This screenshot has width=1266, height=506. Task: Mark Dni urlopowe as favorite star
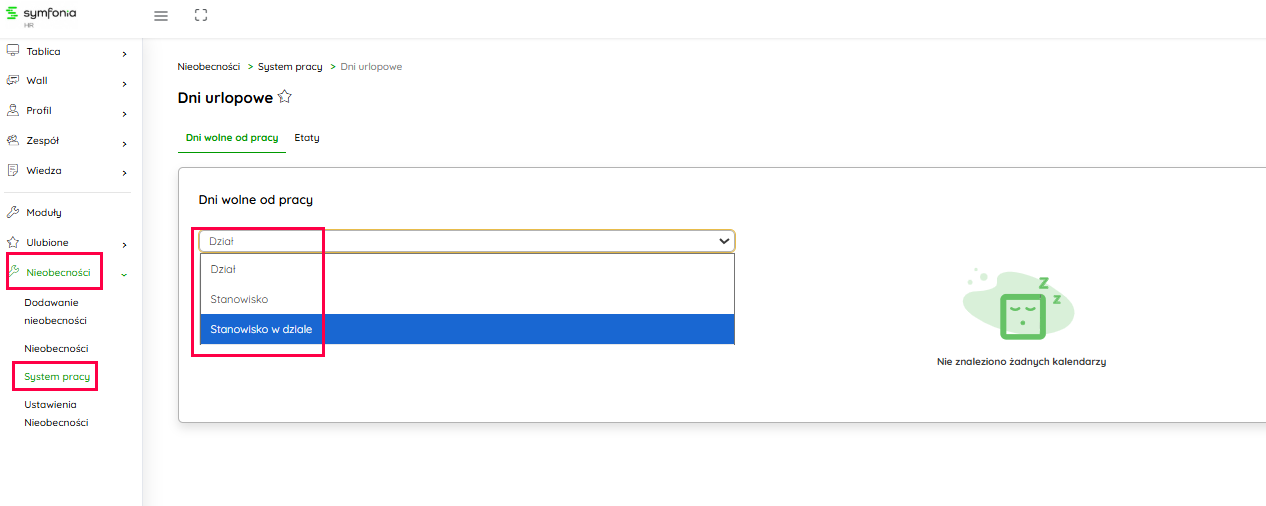[285, 97]
